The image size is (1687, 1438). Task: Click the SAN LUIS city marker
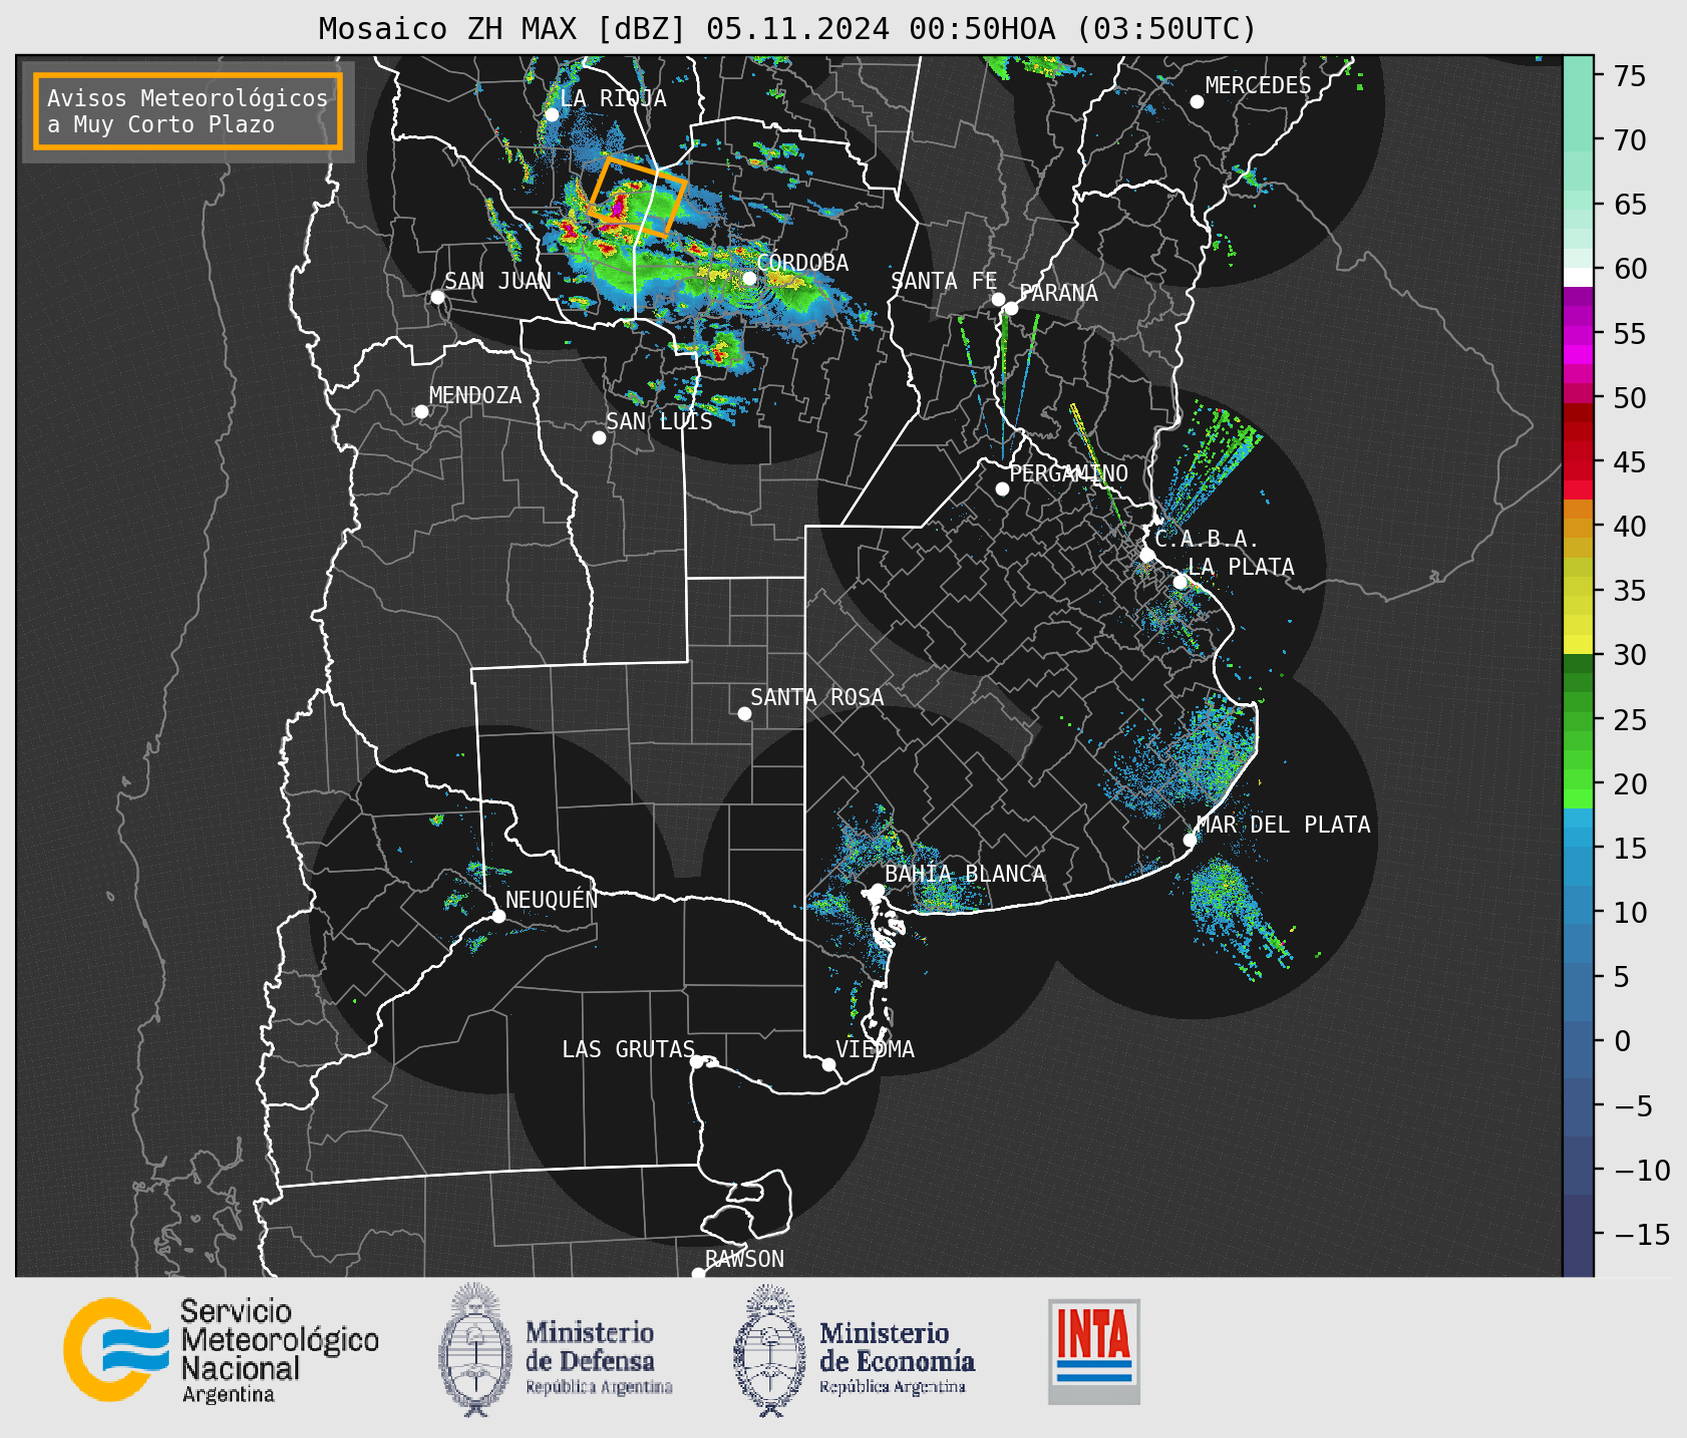pos(599,438)
